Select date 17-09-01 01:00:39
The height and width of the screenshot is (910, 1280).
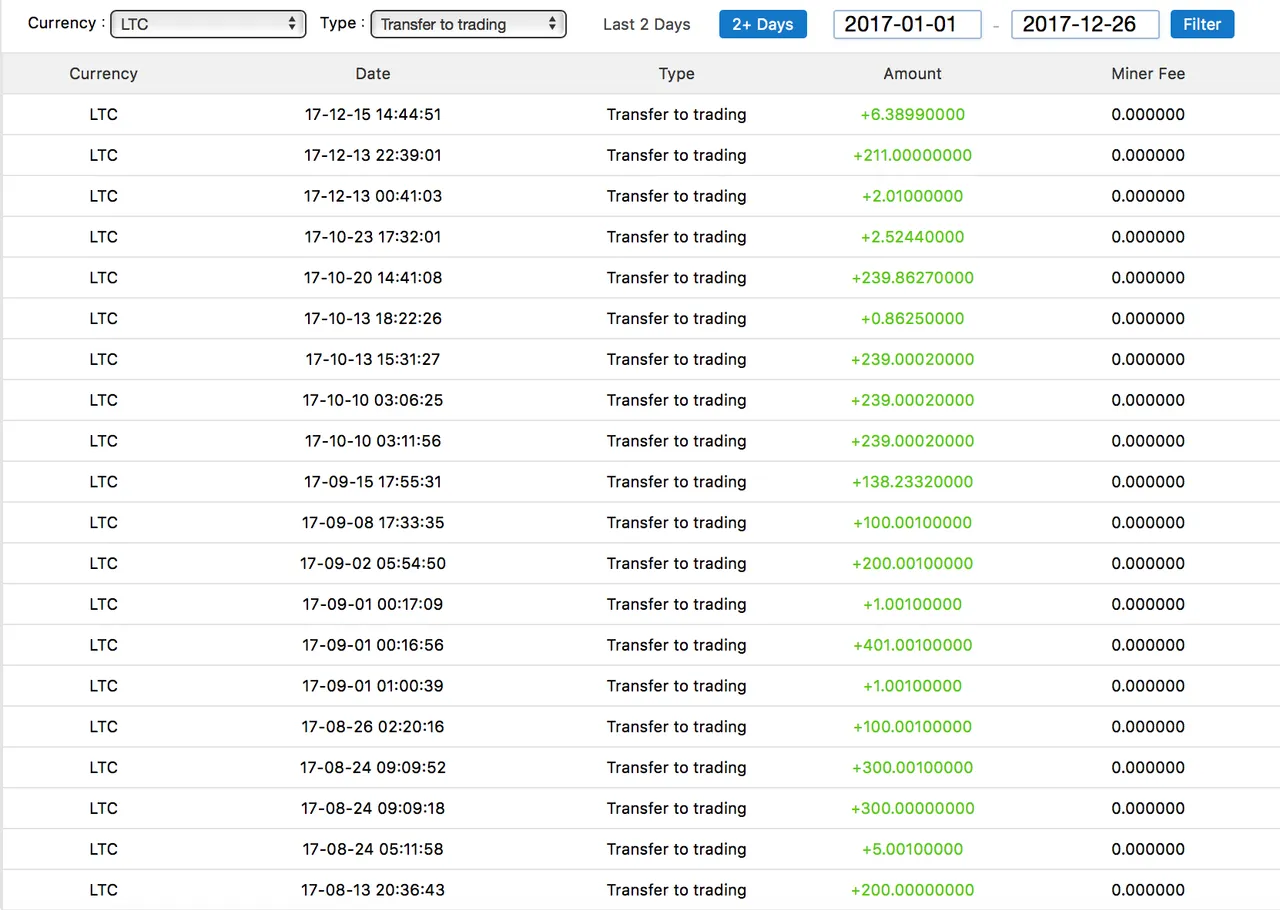(x=373, y=686)
